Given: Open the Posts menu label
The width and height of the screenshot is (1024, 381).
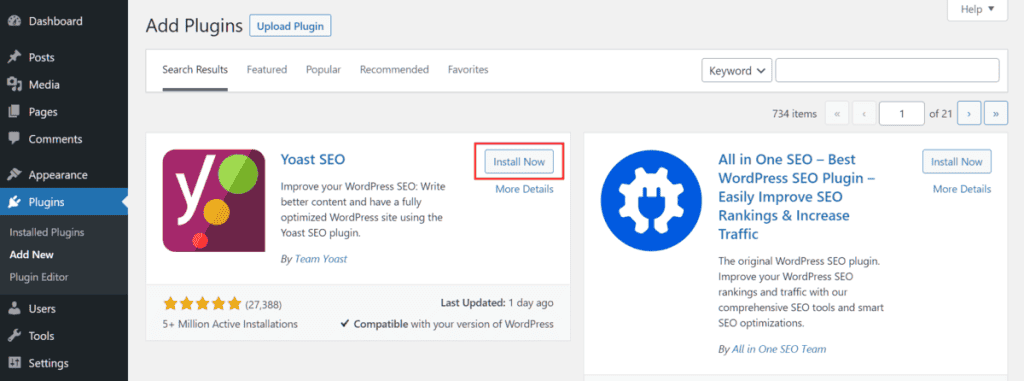Looking at the screenshot, I should pyautogui.click(x=41, y=58).
